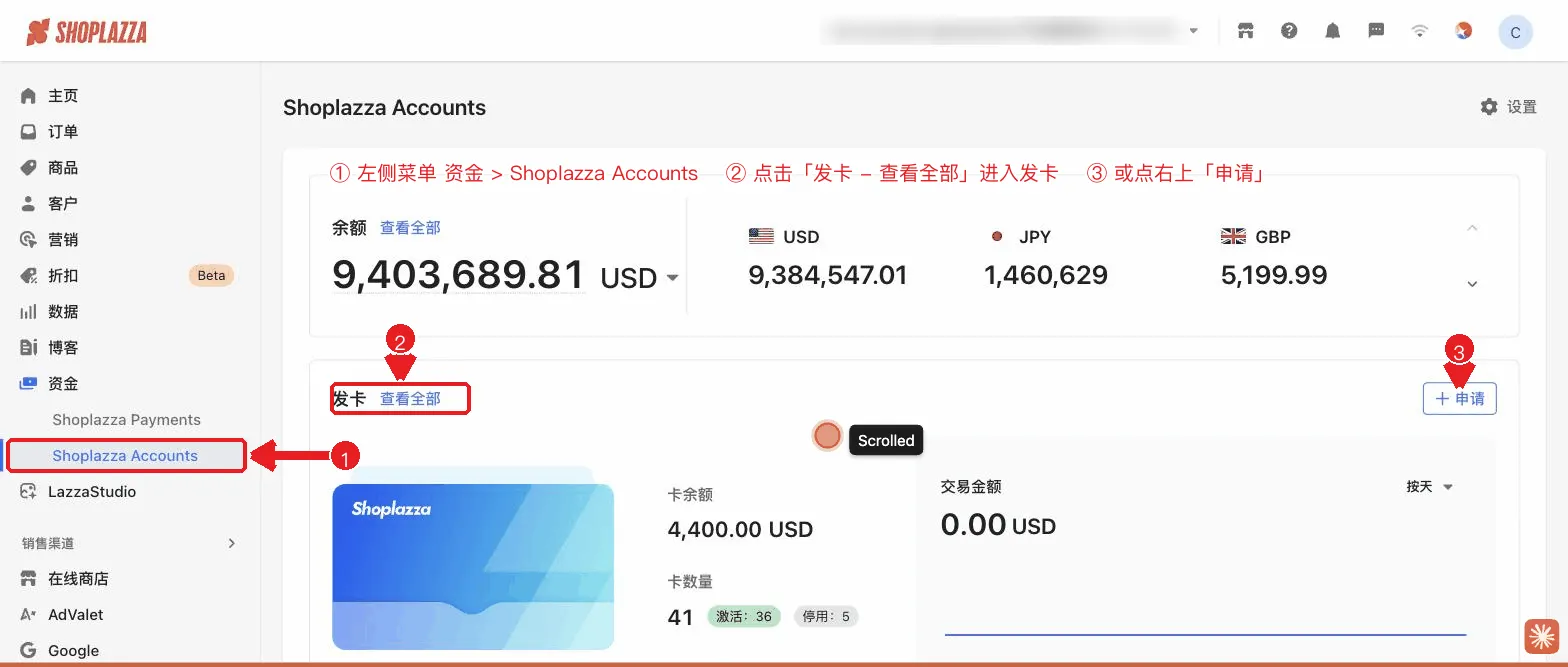Click transaction amount 0.00 USD

pyautogui.click(x=998, y=525)
